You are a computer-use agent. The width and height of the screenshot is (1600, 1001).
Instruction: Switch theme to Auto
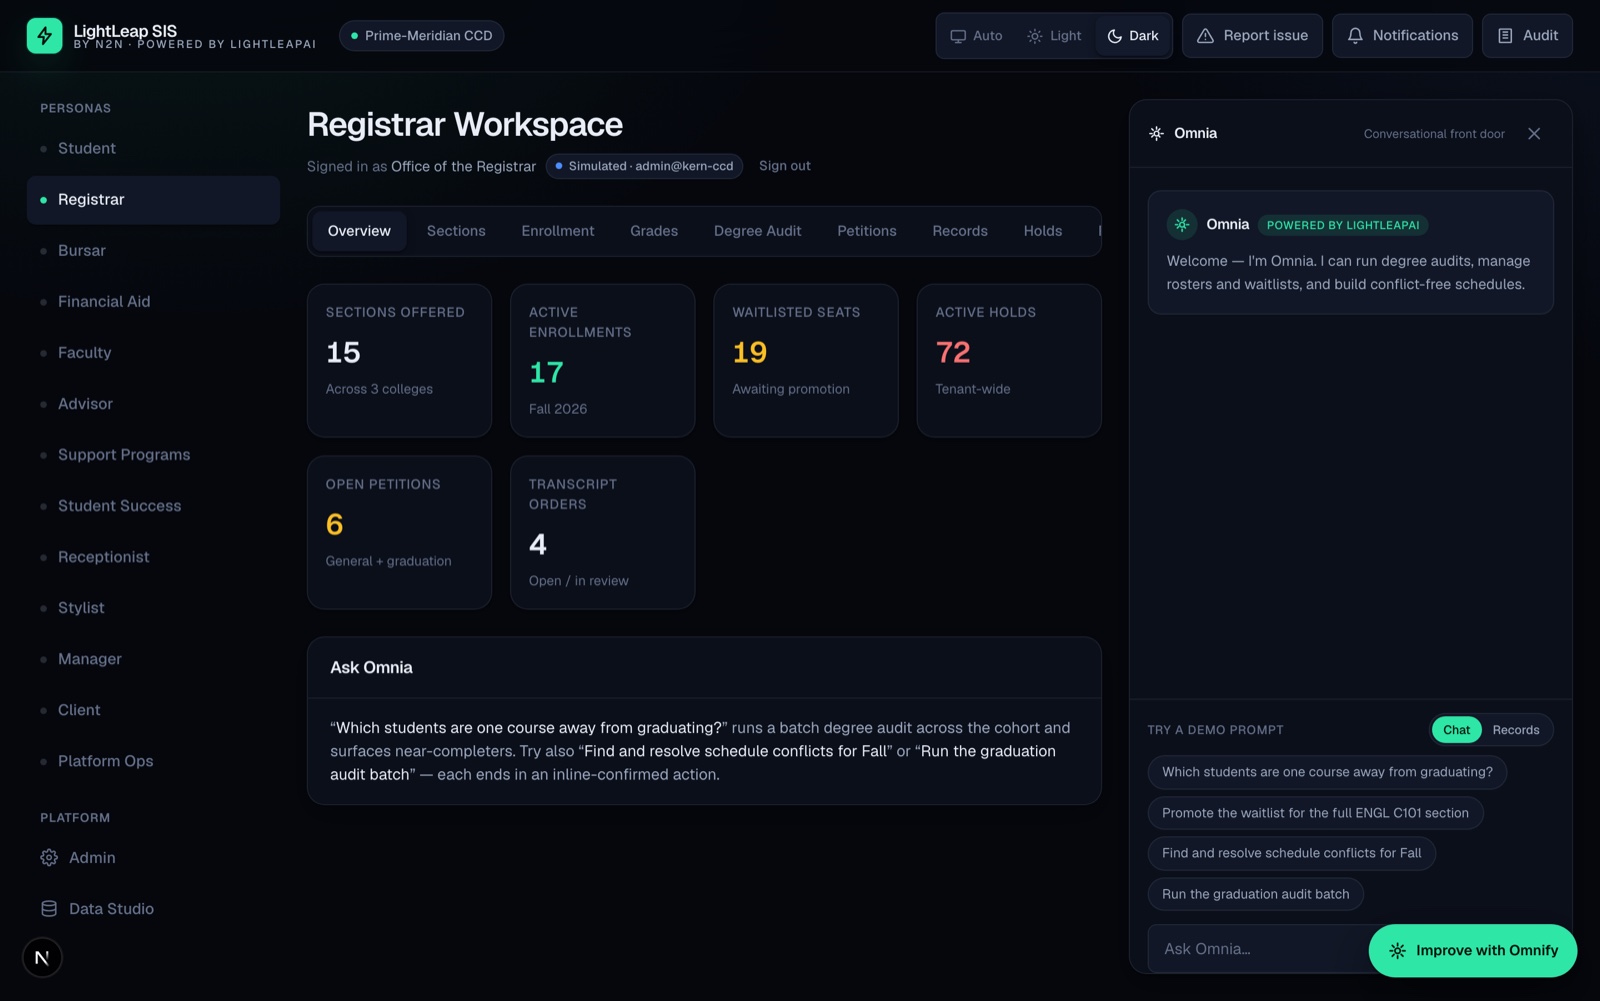(976, 36)
